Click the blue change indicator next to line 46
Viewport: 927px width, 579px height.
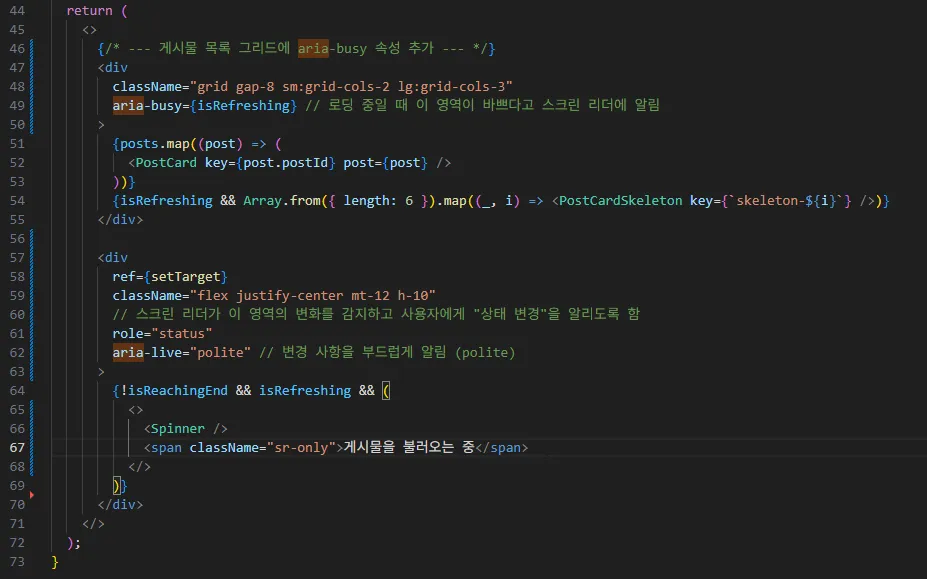31,48
